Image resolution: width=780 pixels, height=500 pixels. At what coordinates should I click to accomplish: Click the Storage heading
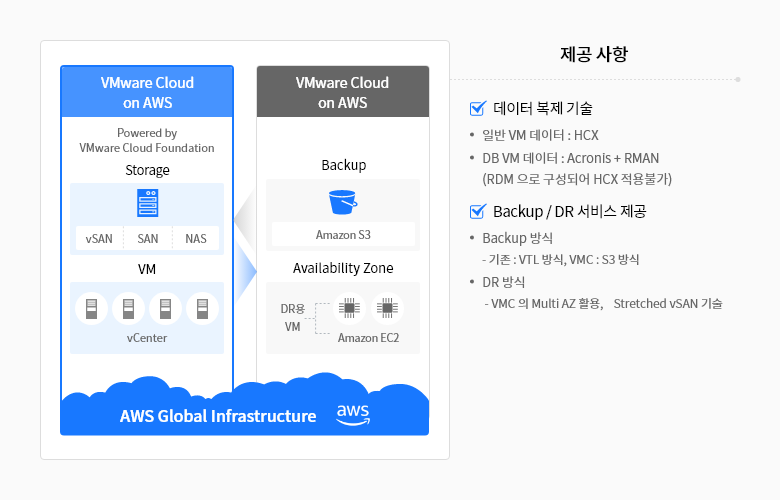click(x=147, y=170)
